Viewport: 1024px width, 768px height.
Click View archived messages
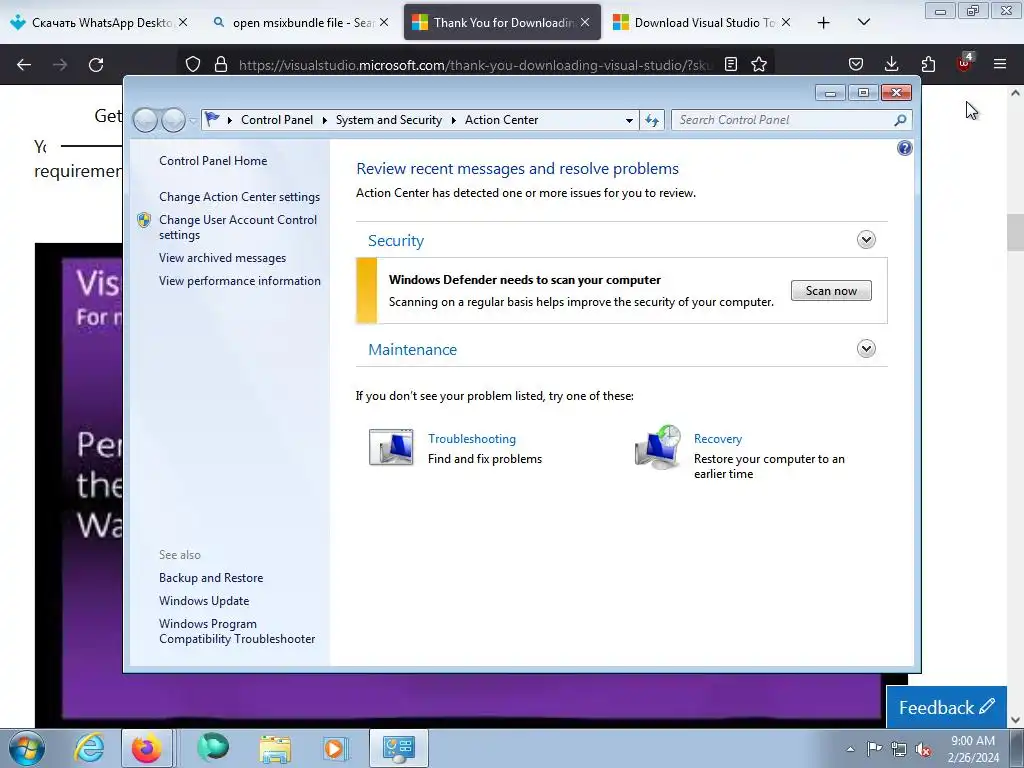[x=223, y=258]
